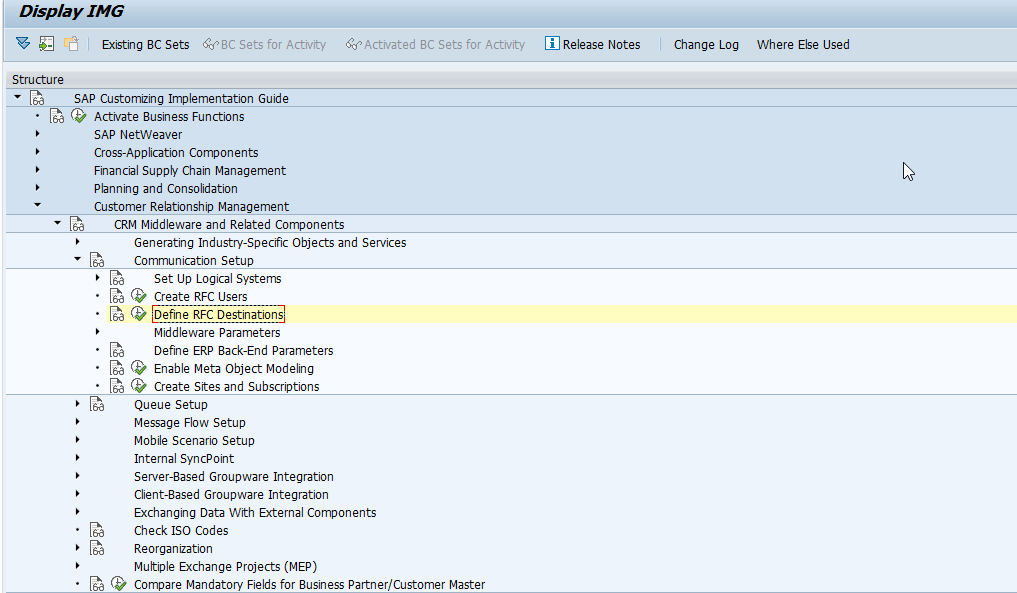The height and width of the screenshot is (593, 1017).
Task: Open documentation icon for Compare Mandatory Fields
Action: pyautogui.click(x=97, y=585)
